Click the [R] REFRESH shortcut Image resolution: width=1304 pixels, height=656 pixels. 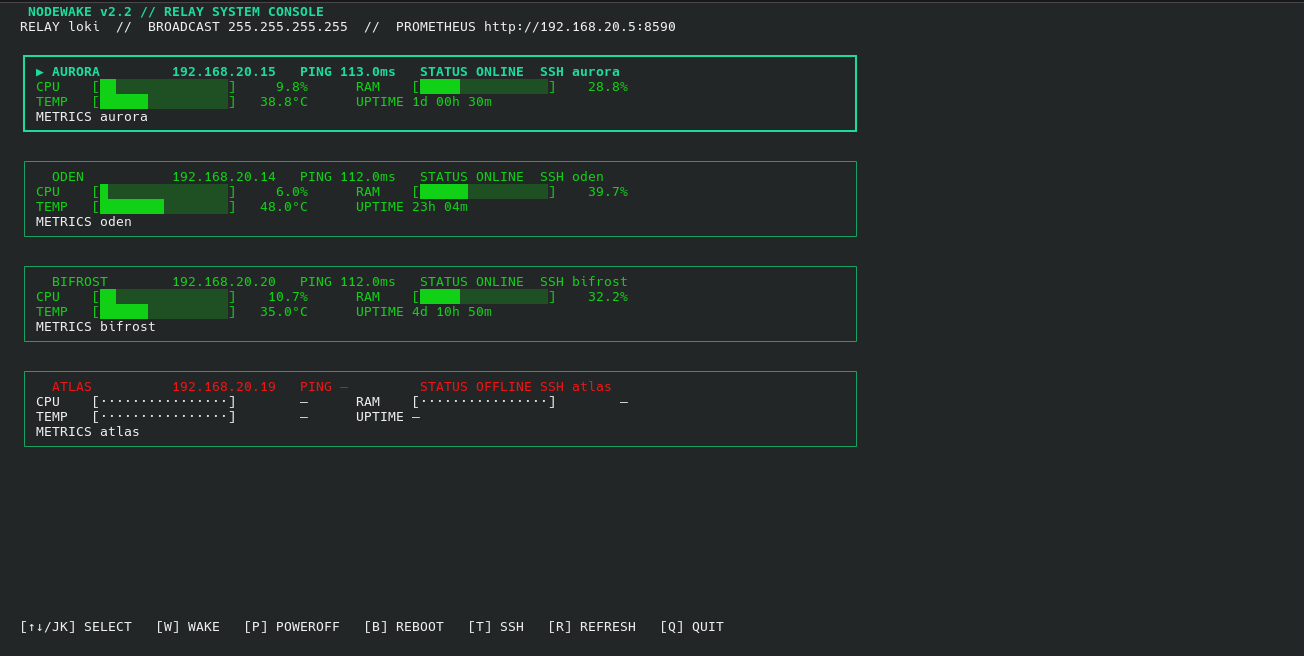pos(592,627)
